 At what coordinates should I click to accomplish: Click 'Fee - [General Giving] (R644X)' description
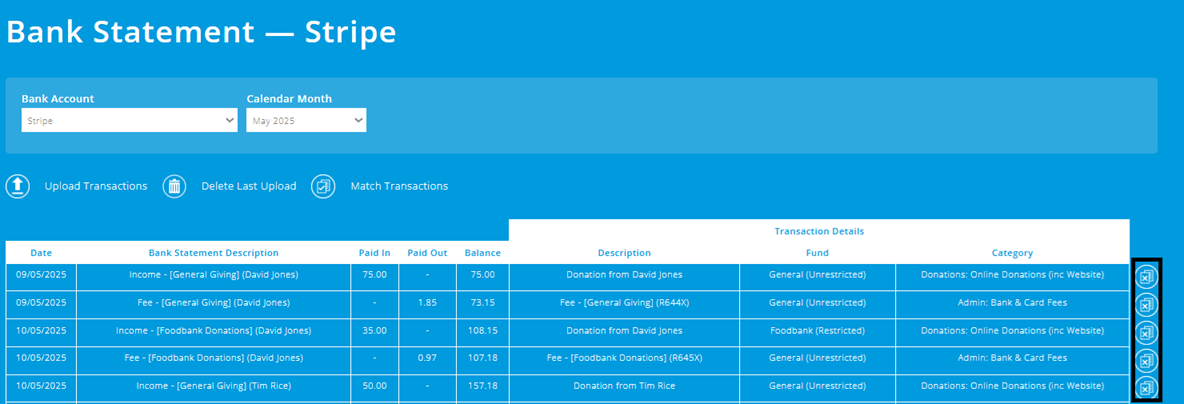(624, 303)
